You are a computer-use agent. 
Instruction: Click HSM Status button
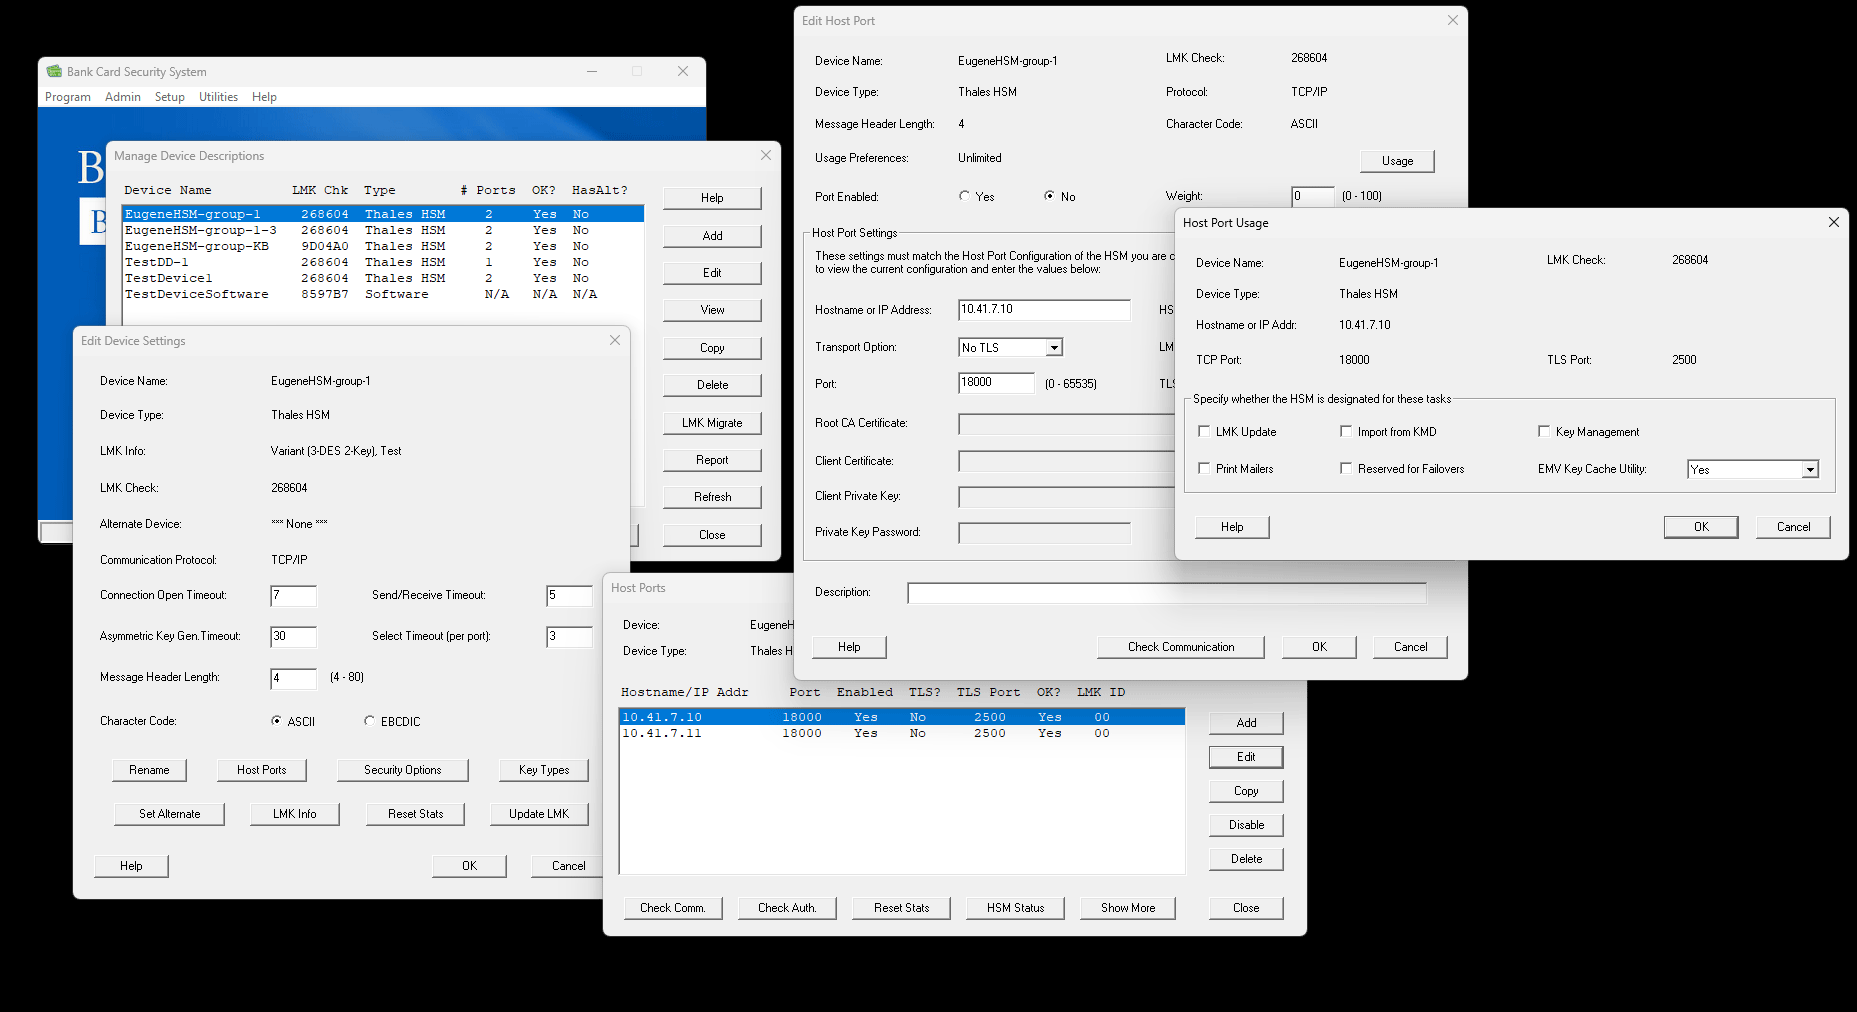click(x=1015, y=908)
